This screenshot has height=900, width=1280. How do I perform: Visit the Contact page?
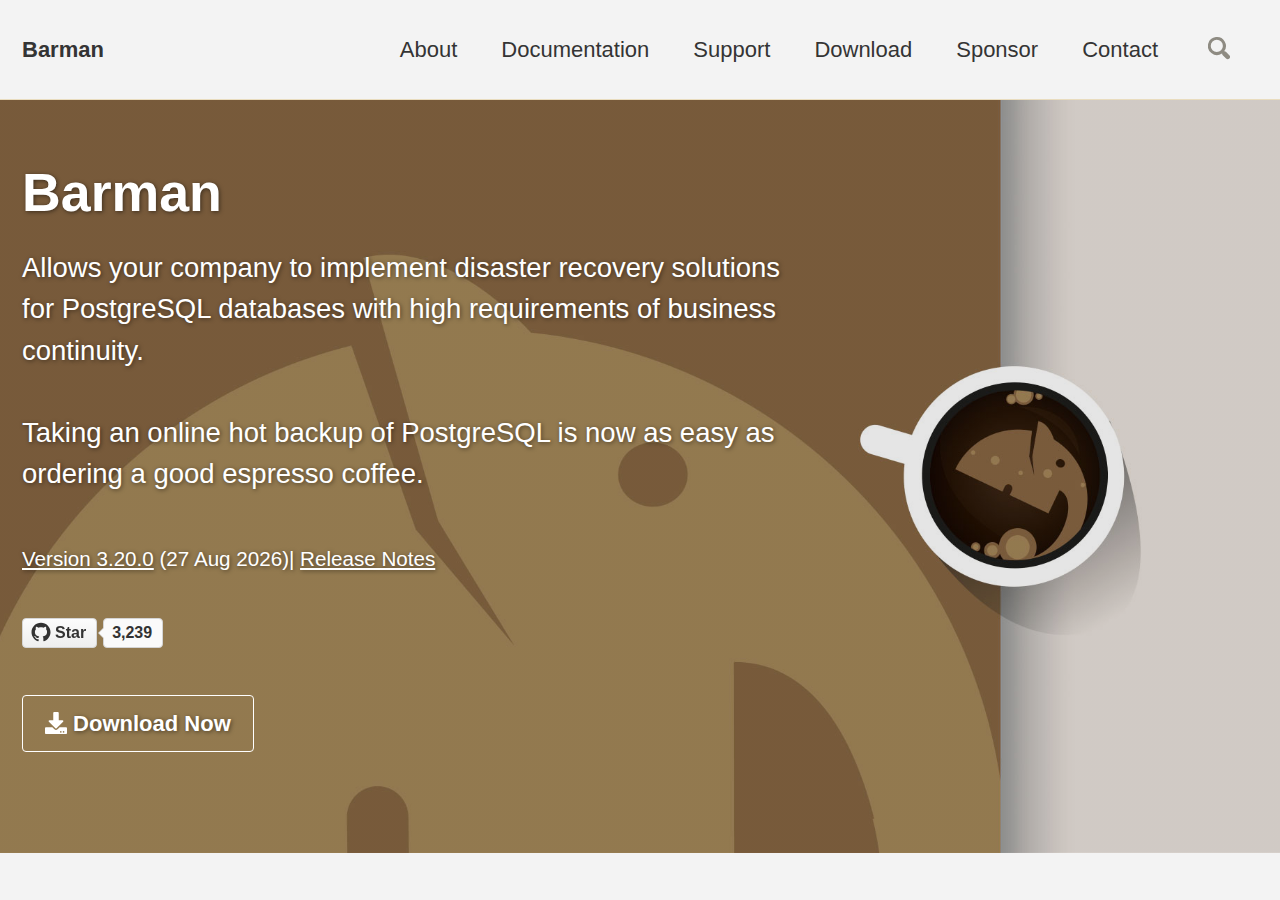(x=1120, y=49)
